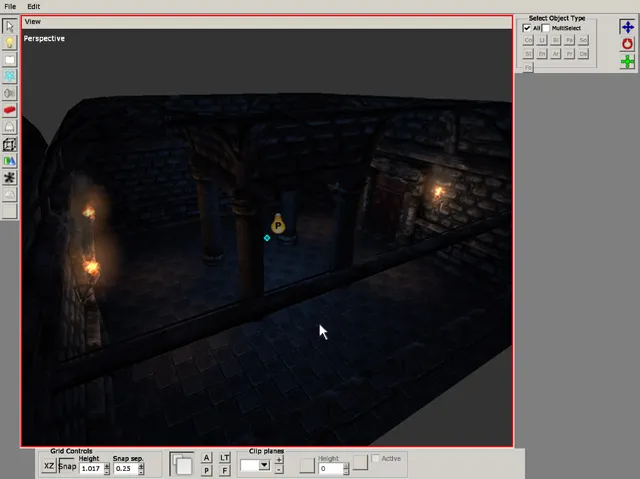Screen dimensions: 640x479
Task: Pick the red brick tool
Action: tap(9, 110)
